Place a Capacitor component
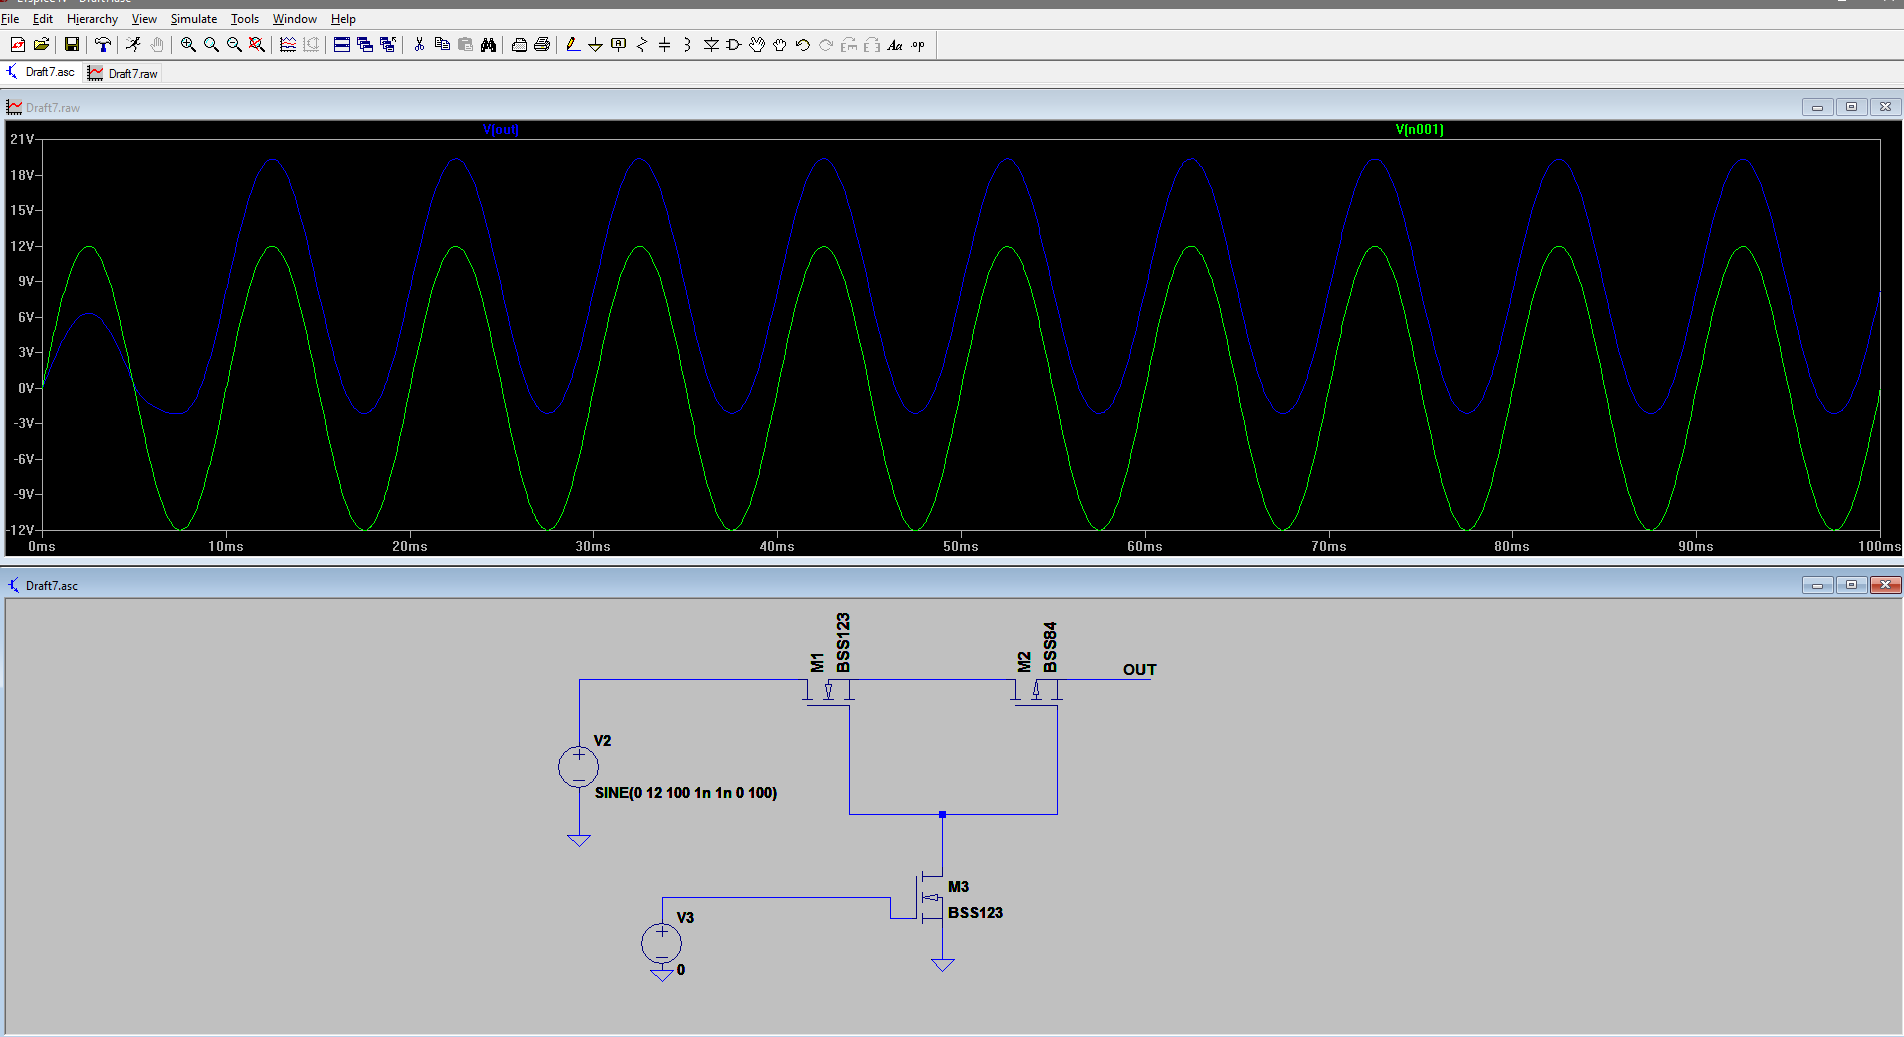This screenshot has width=1904, height=1037. point(664,44)
